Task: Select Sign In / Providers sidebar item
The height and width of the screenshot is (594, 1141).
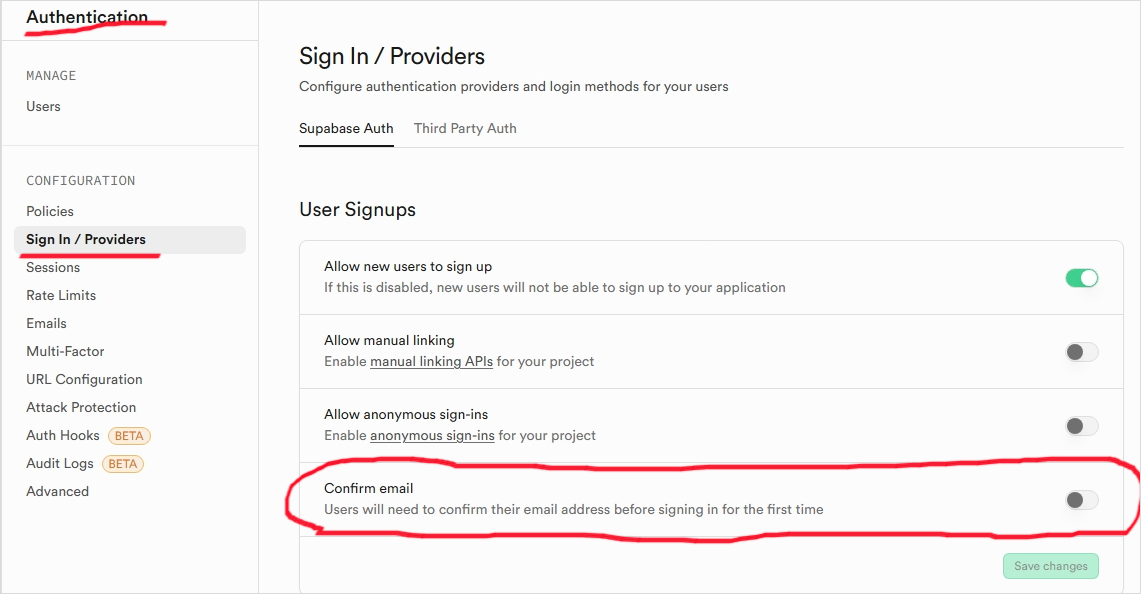Action: point(86,239)
